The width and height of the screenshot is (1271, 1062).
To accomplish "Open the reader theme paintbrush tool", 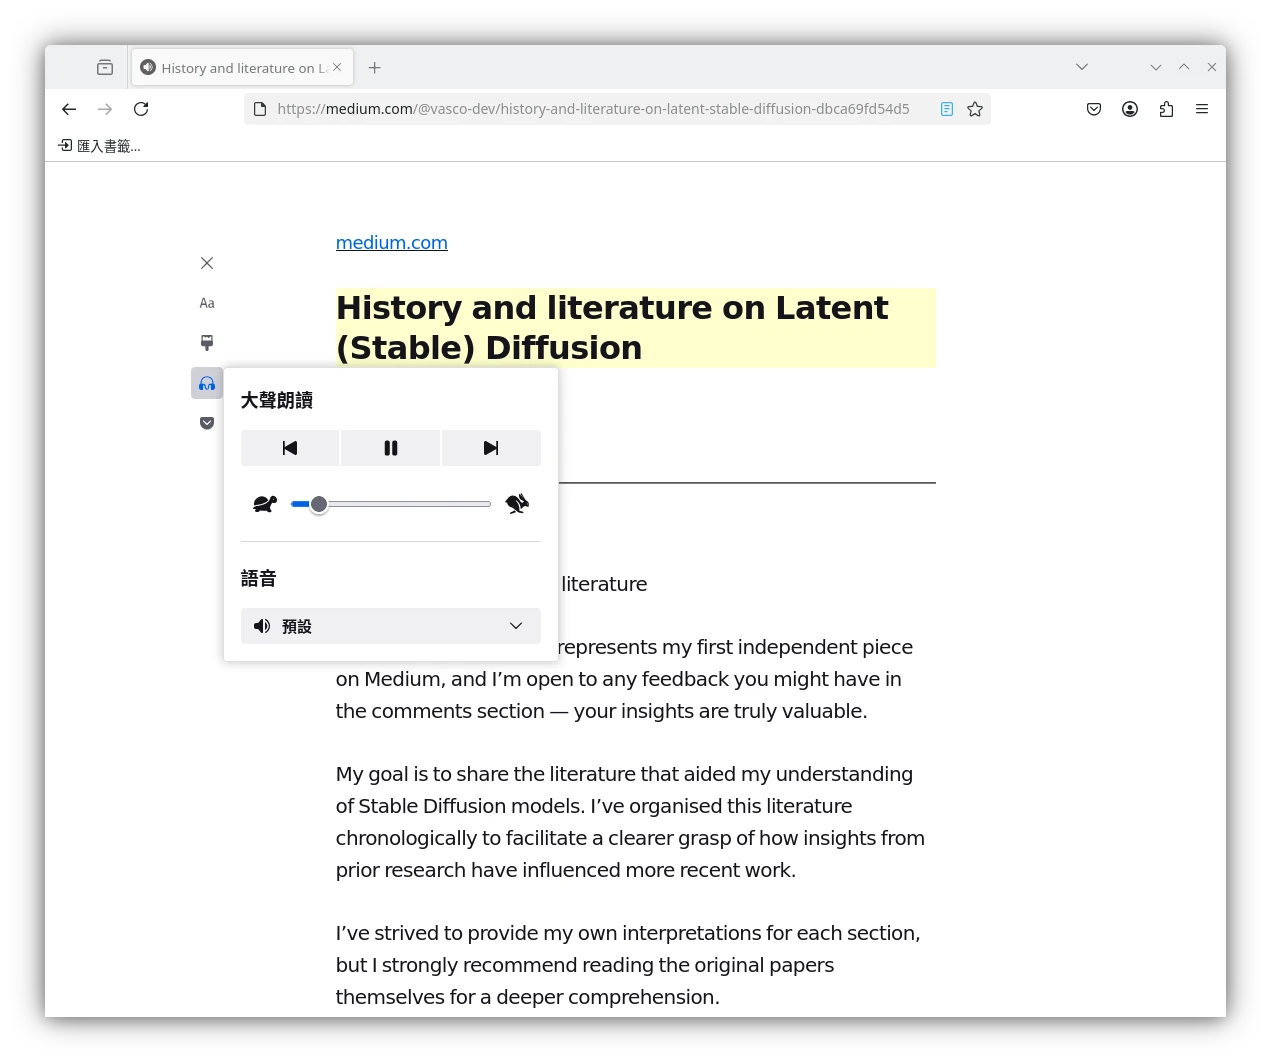I will (207, 343).
